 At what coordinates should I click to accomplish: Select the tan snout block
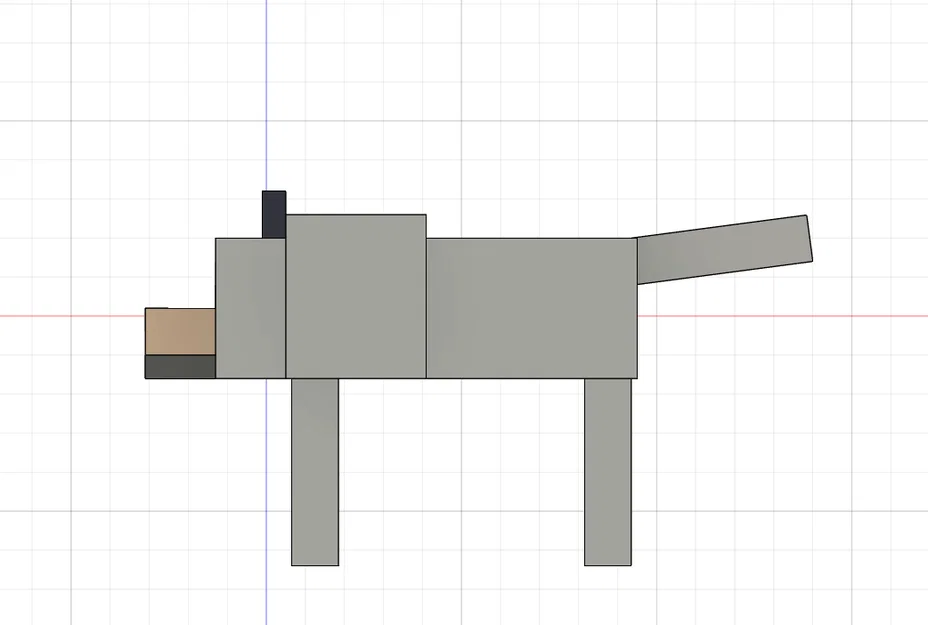tap(181, 331)
